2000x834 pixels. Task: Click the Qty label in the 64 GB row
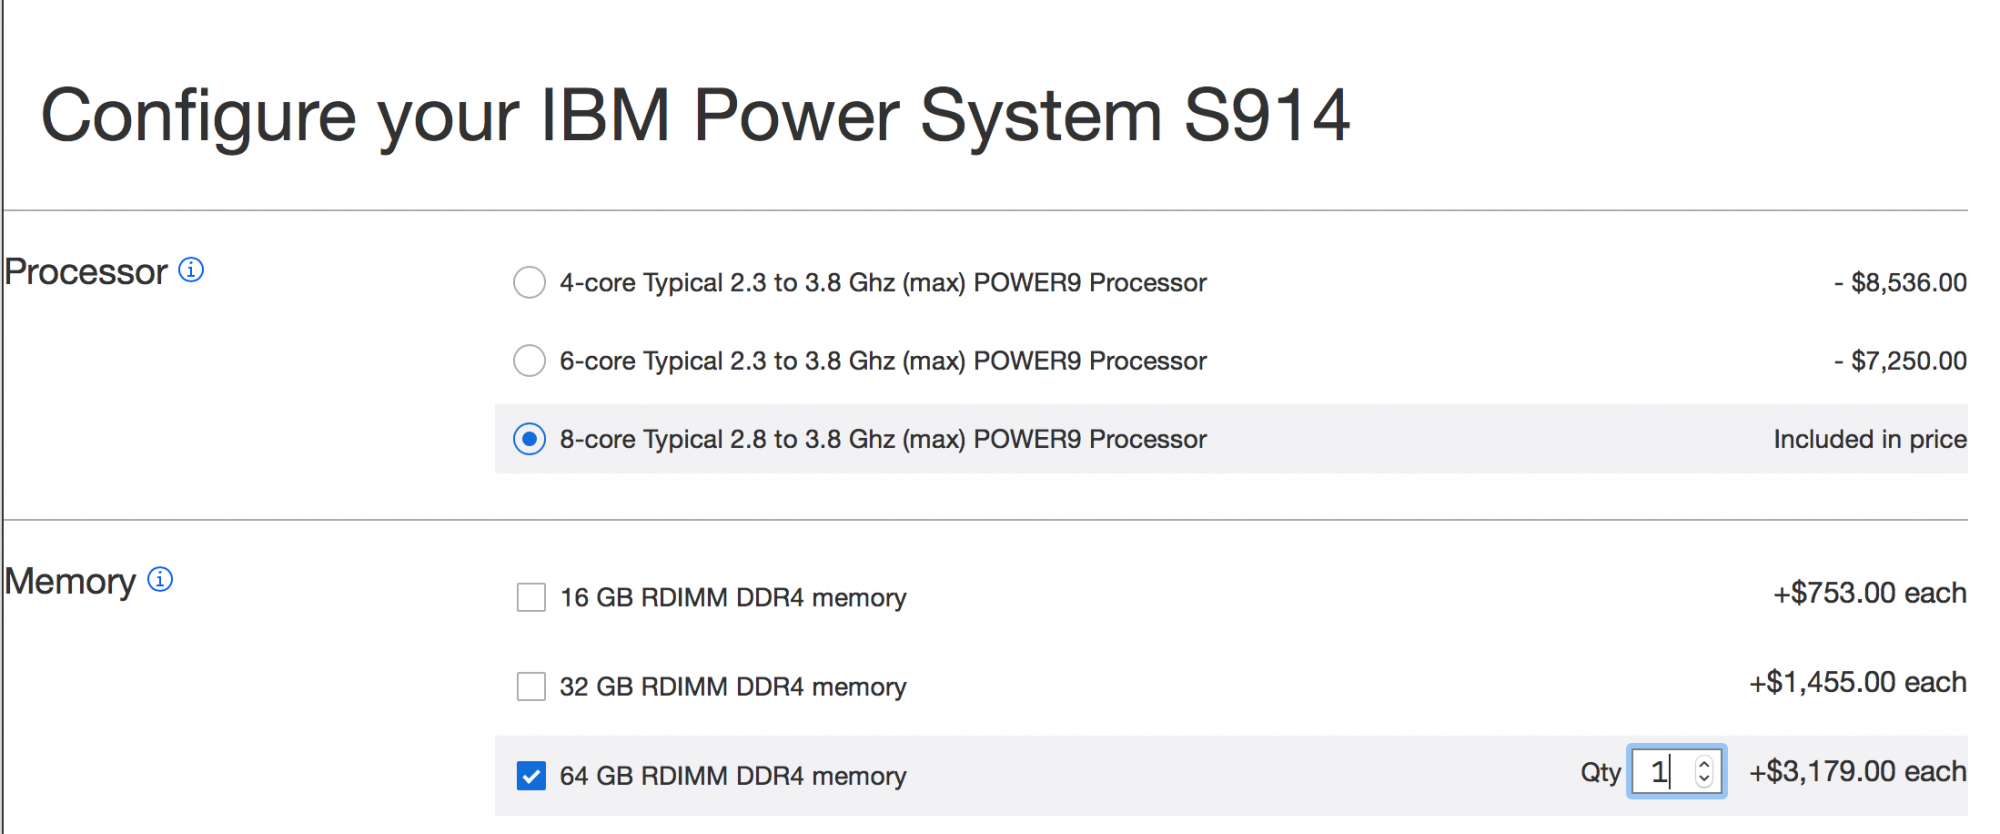click(x=1600, y=772)
